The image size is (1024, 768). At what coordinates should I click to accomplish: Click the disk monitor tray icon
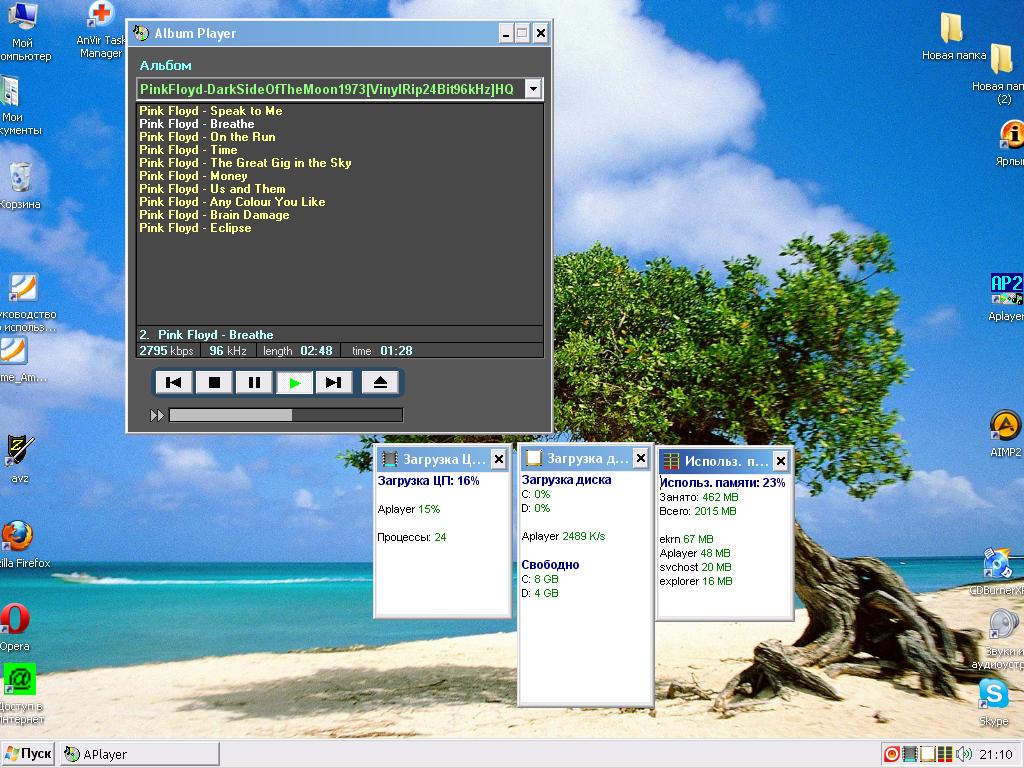pos(927,755)
